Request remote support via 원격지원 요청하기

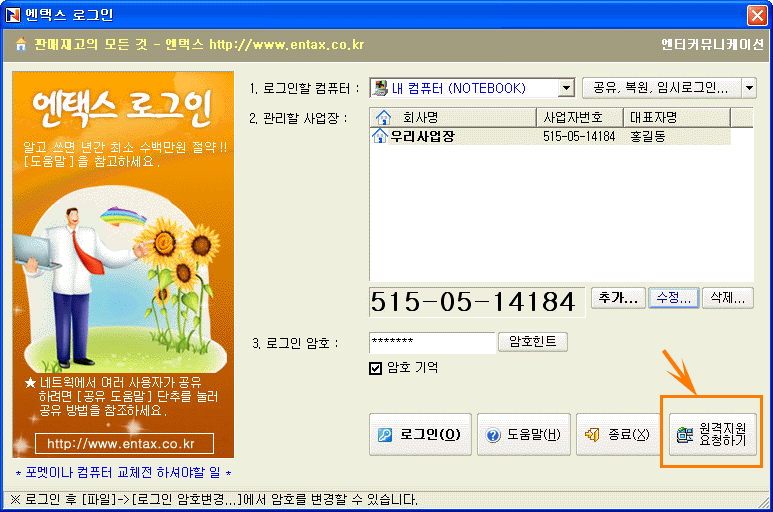click(712, 435)
